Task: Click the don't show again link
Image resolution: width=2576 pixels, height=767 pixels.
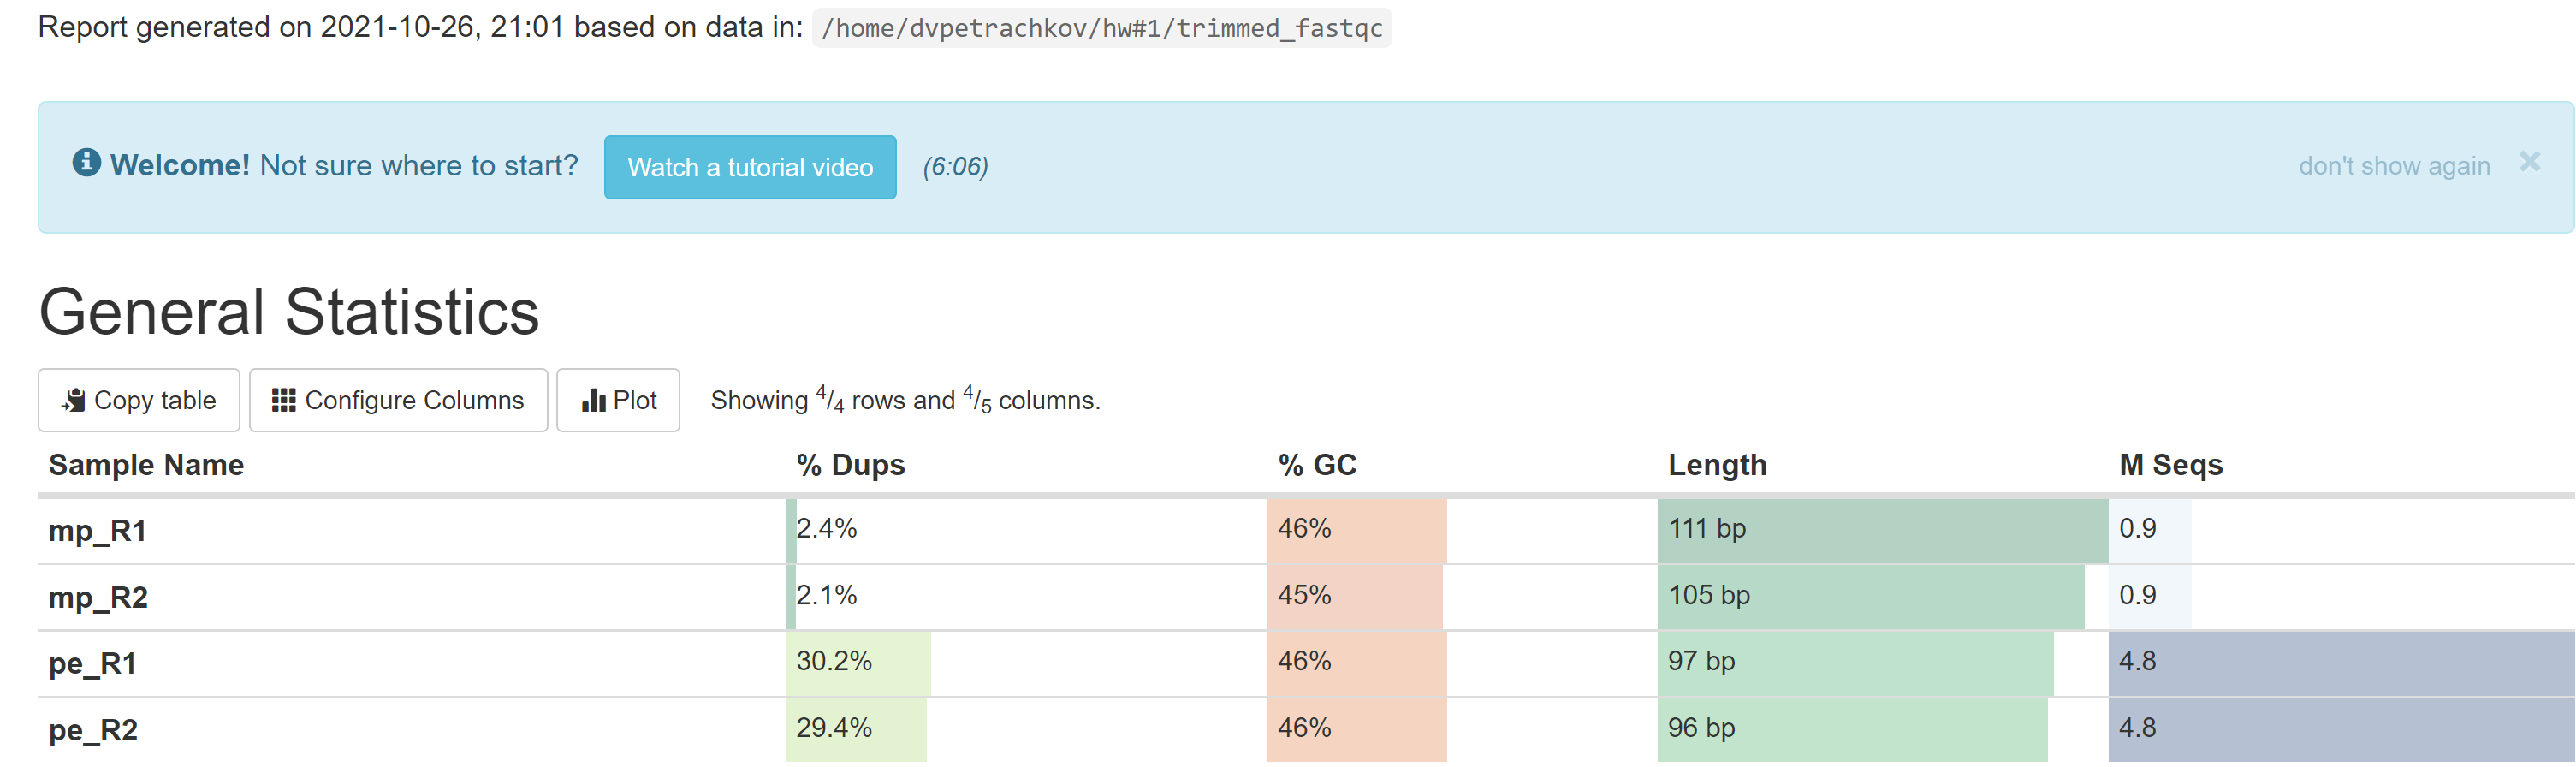Action: (2394, 165)
